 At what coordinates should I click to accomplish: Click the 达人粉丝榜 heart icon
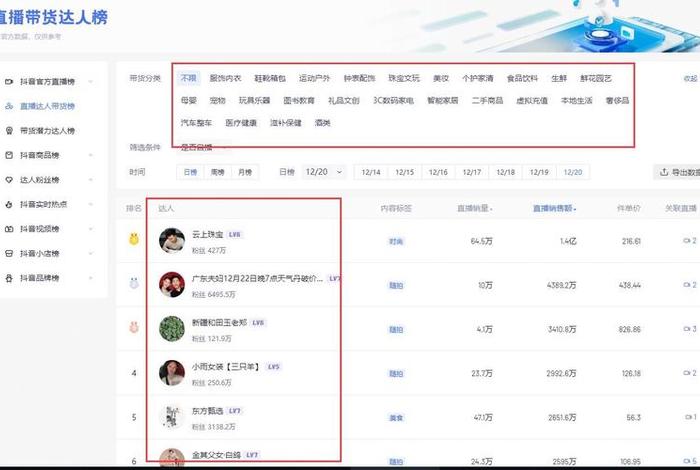click(x=9, y=180)
